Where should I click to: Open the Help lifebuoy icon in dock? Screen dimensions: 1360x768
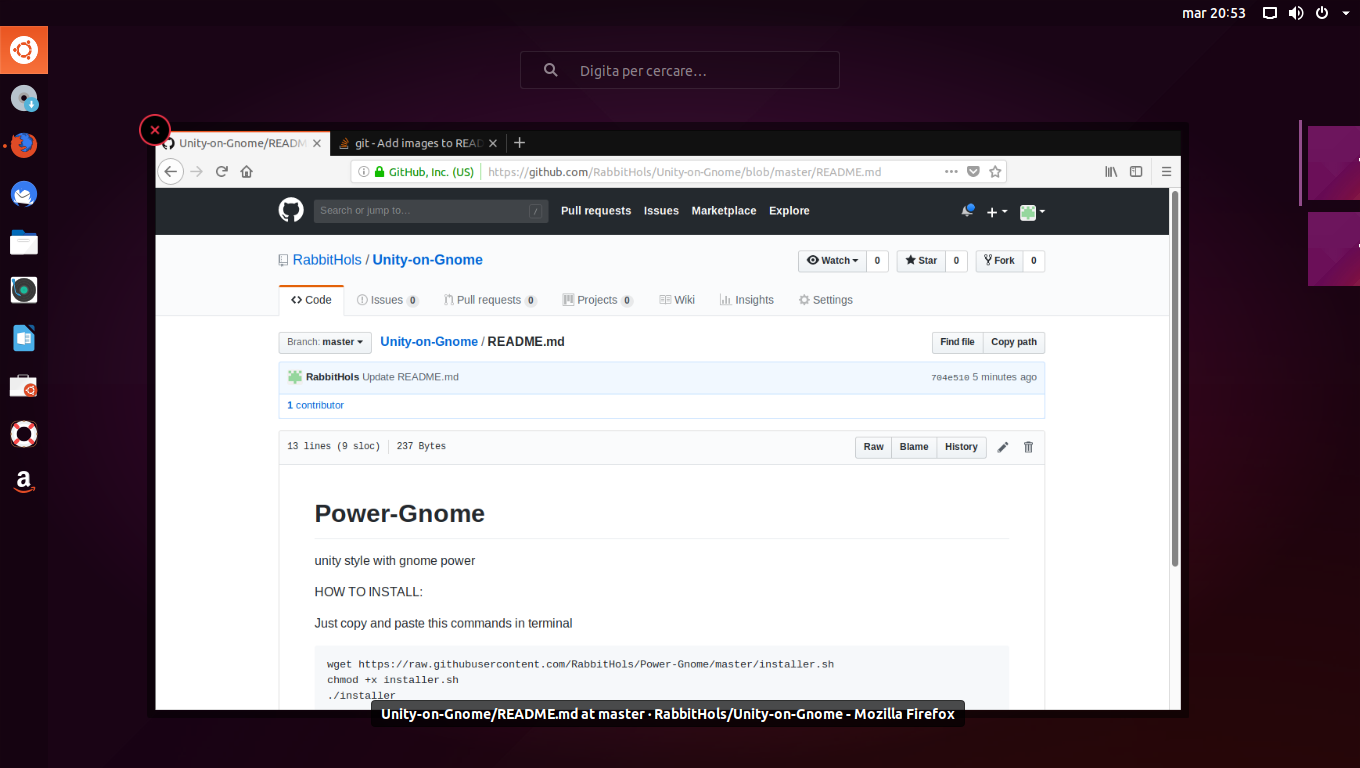[x=24, y=434]
